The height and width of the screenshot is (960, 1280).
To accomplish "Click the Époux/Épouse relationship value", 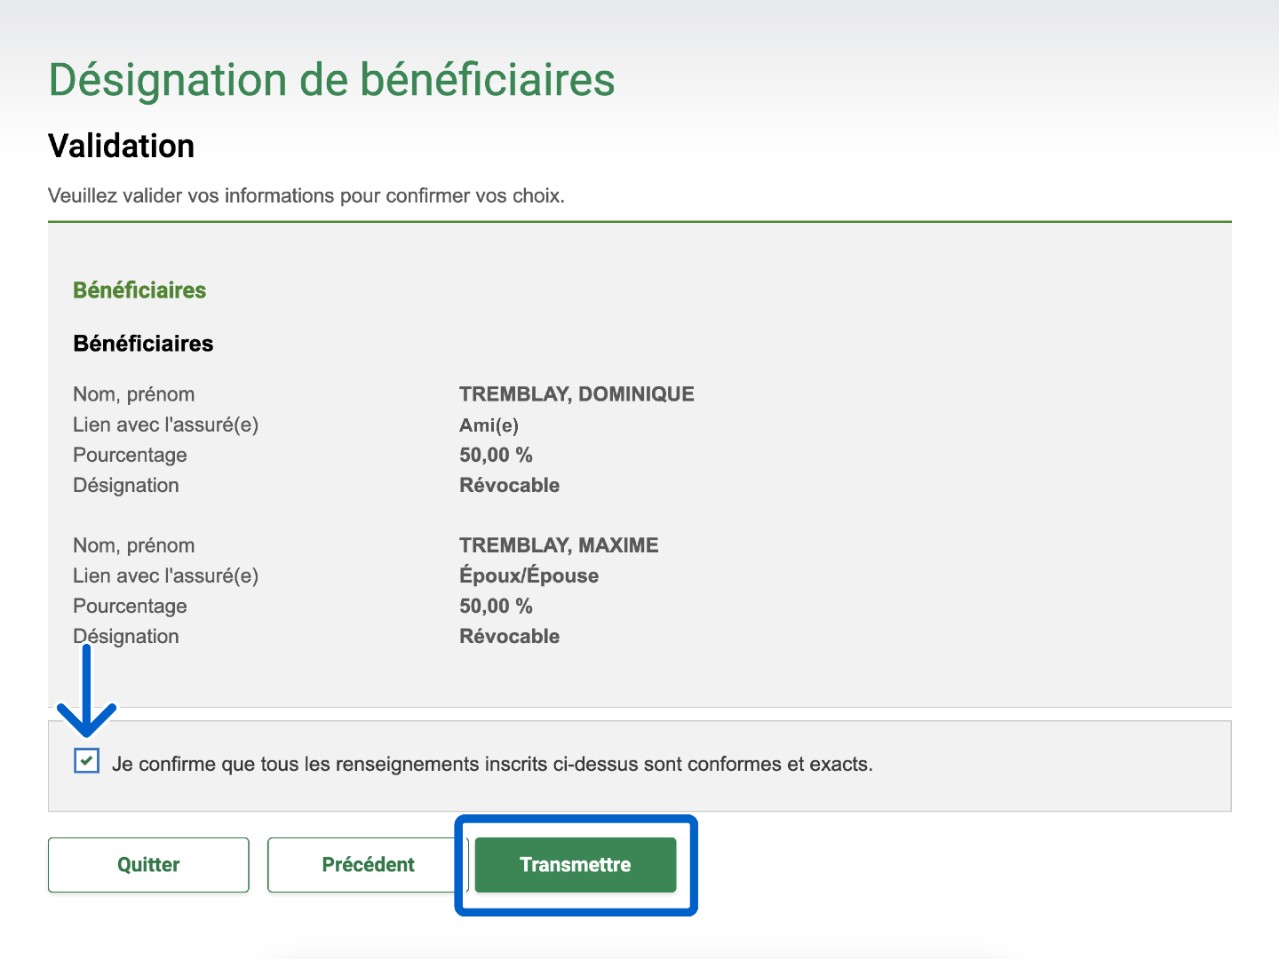I will (x=528, y=576).
